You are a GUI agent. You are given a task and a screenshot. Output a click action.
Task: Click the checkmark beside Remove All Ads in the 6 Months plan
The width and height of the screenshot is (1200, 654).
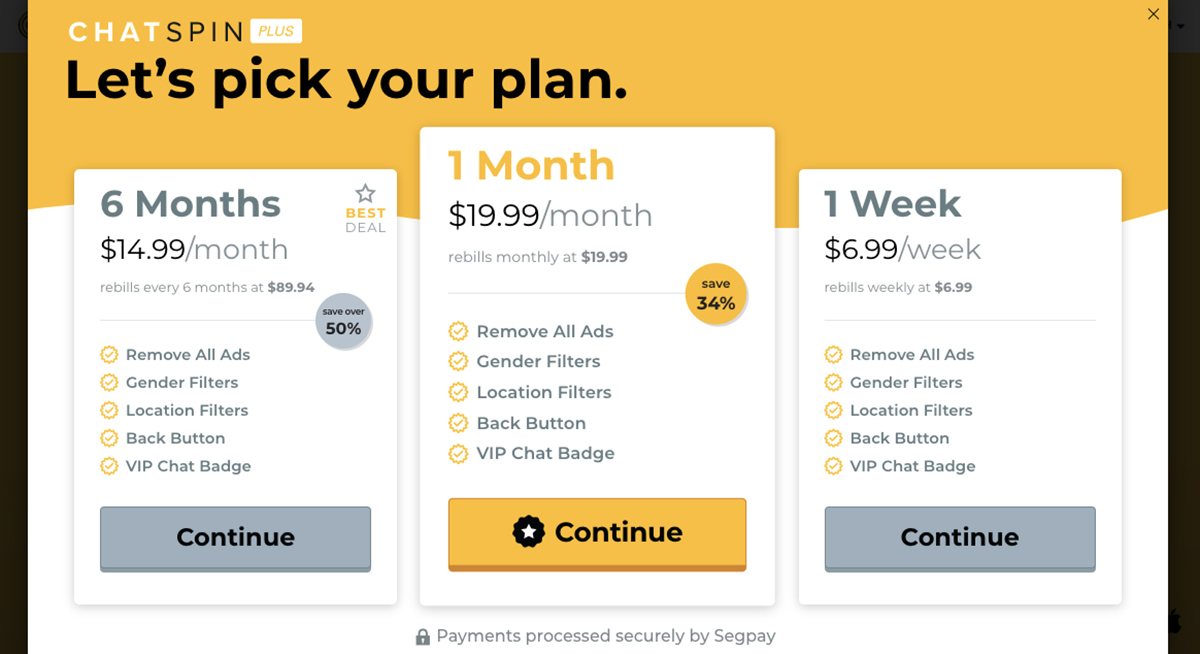coord(109,355)
